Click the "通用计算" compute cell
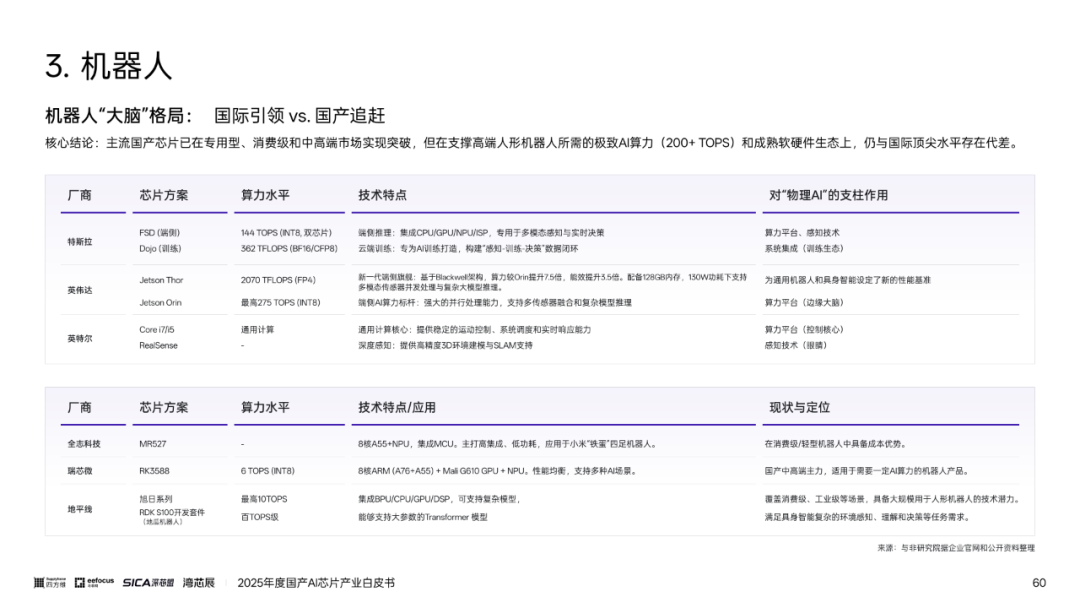This screenshot has width=1080, height=608. 258,330
